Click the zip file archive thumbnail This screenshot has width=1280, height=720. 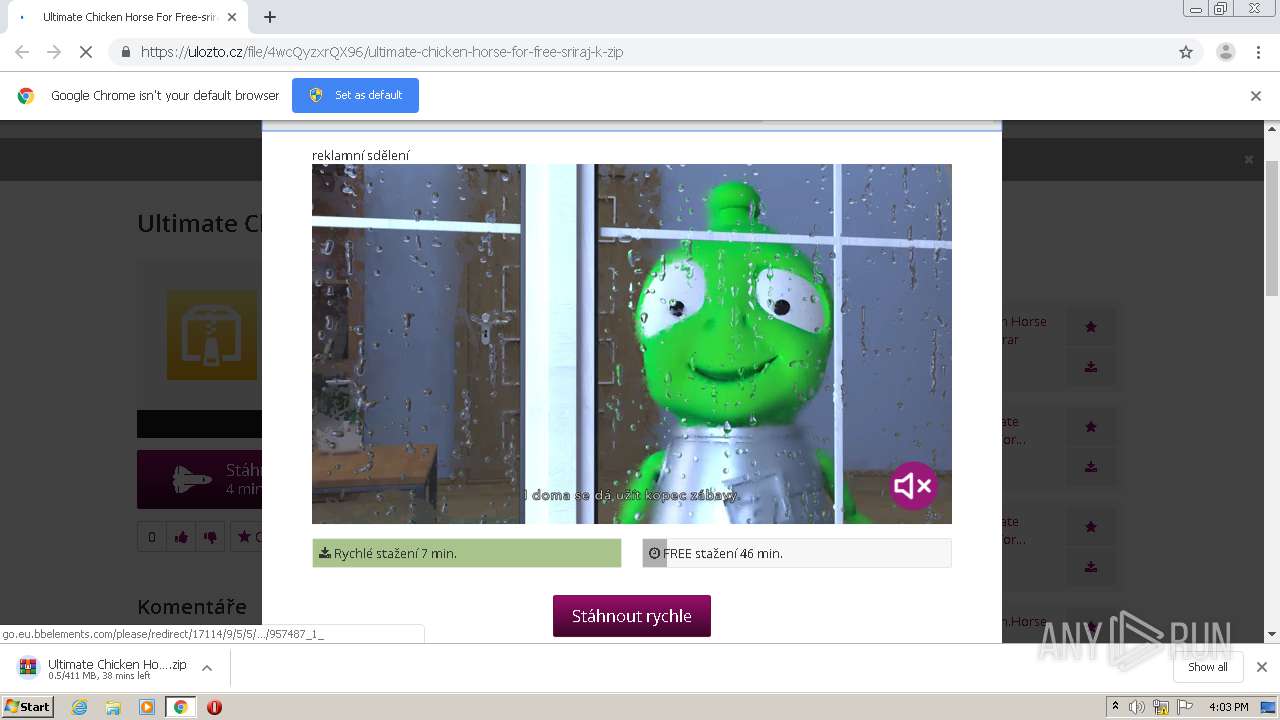[x=212, y=335]
